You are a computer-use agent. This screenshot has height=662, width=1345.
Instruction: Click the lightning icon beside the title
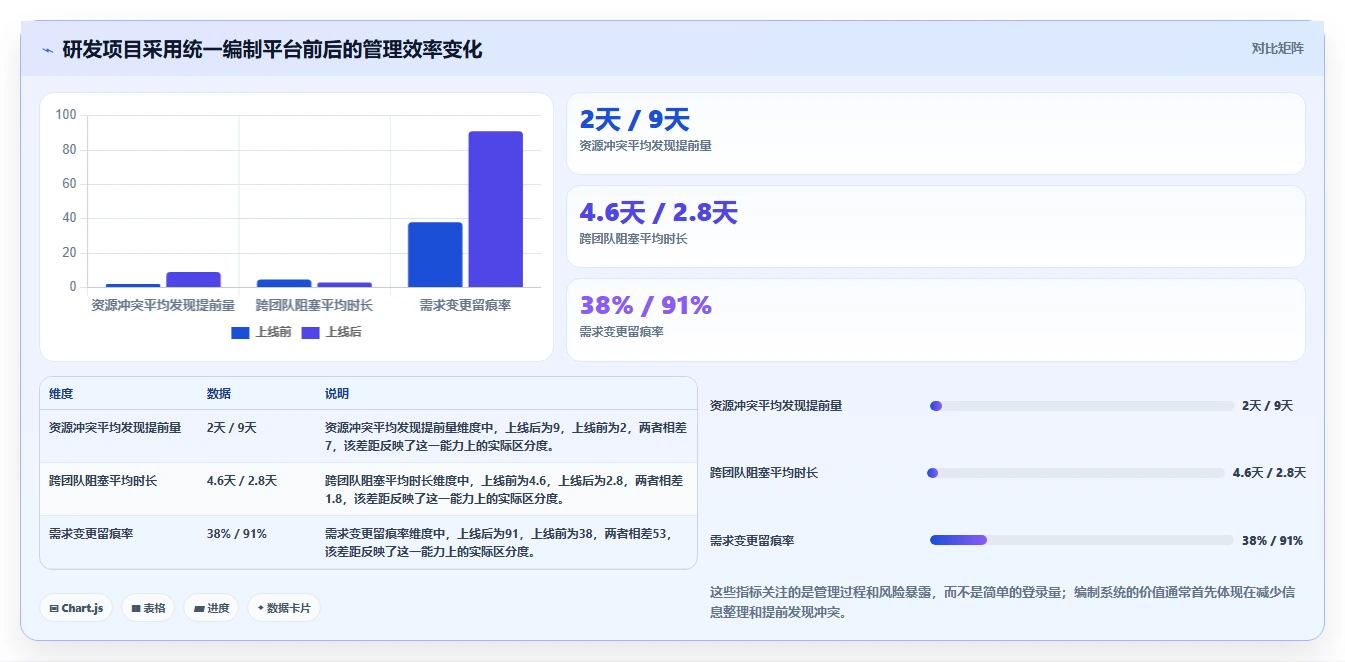(48, 50)
